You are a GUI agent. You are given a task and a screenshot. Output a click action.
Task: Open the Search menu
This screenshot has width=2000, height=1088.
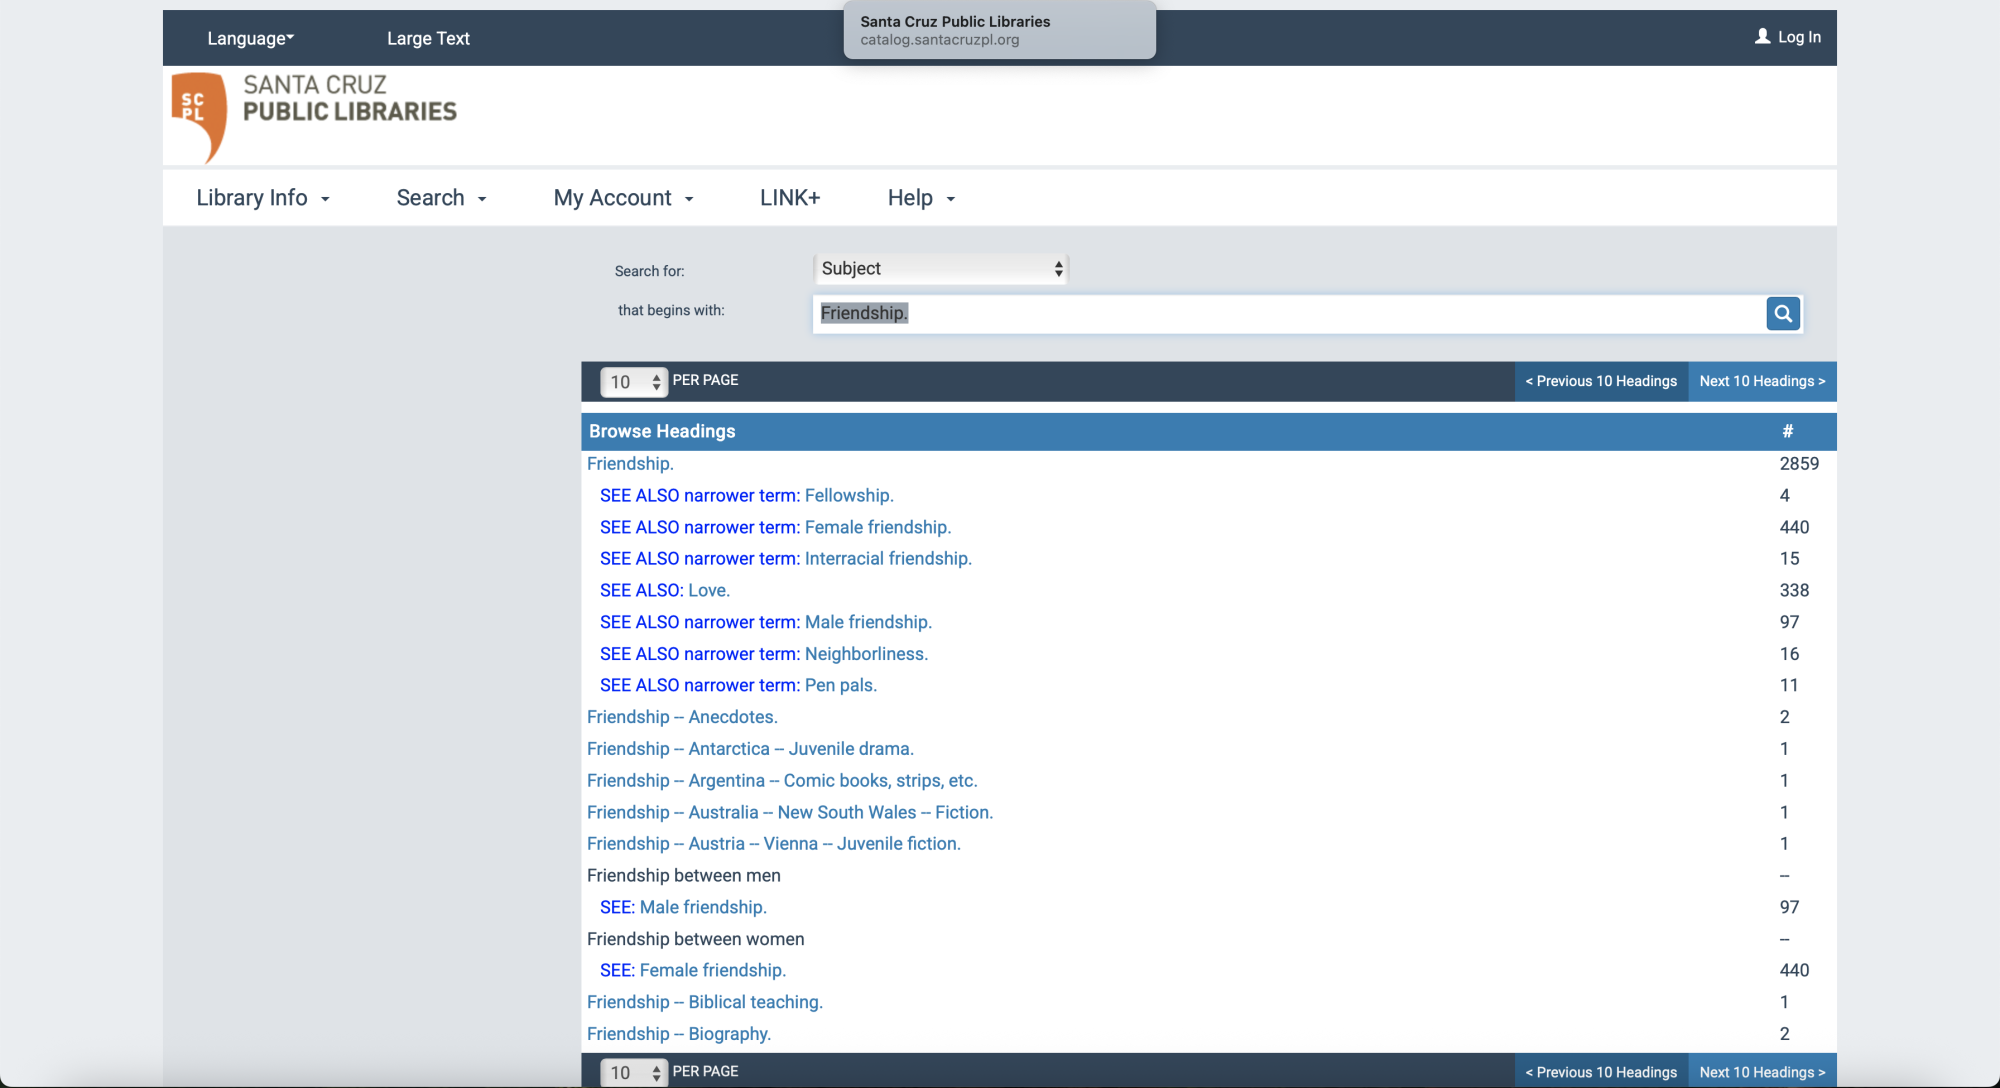(440, 197)
